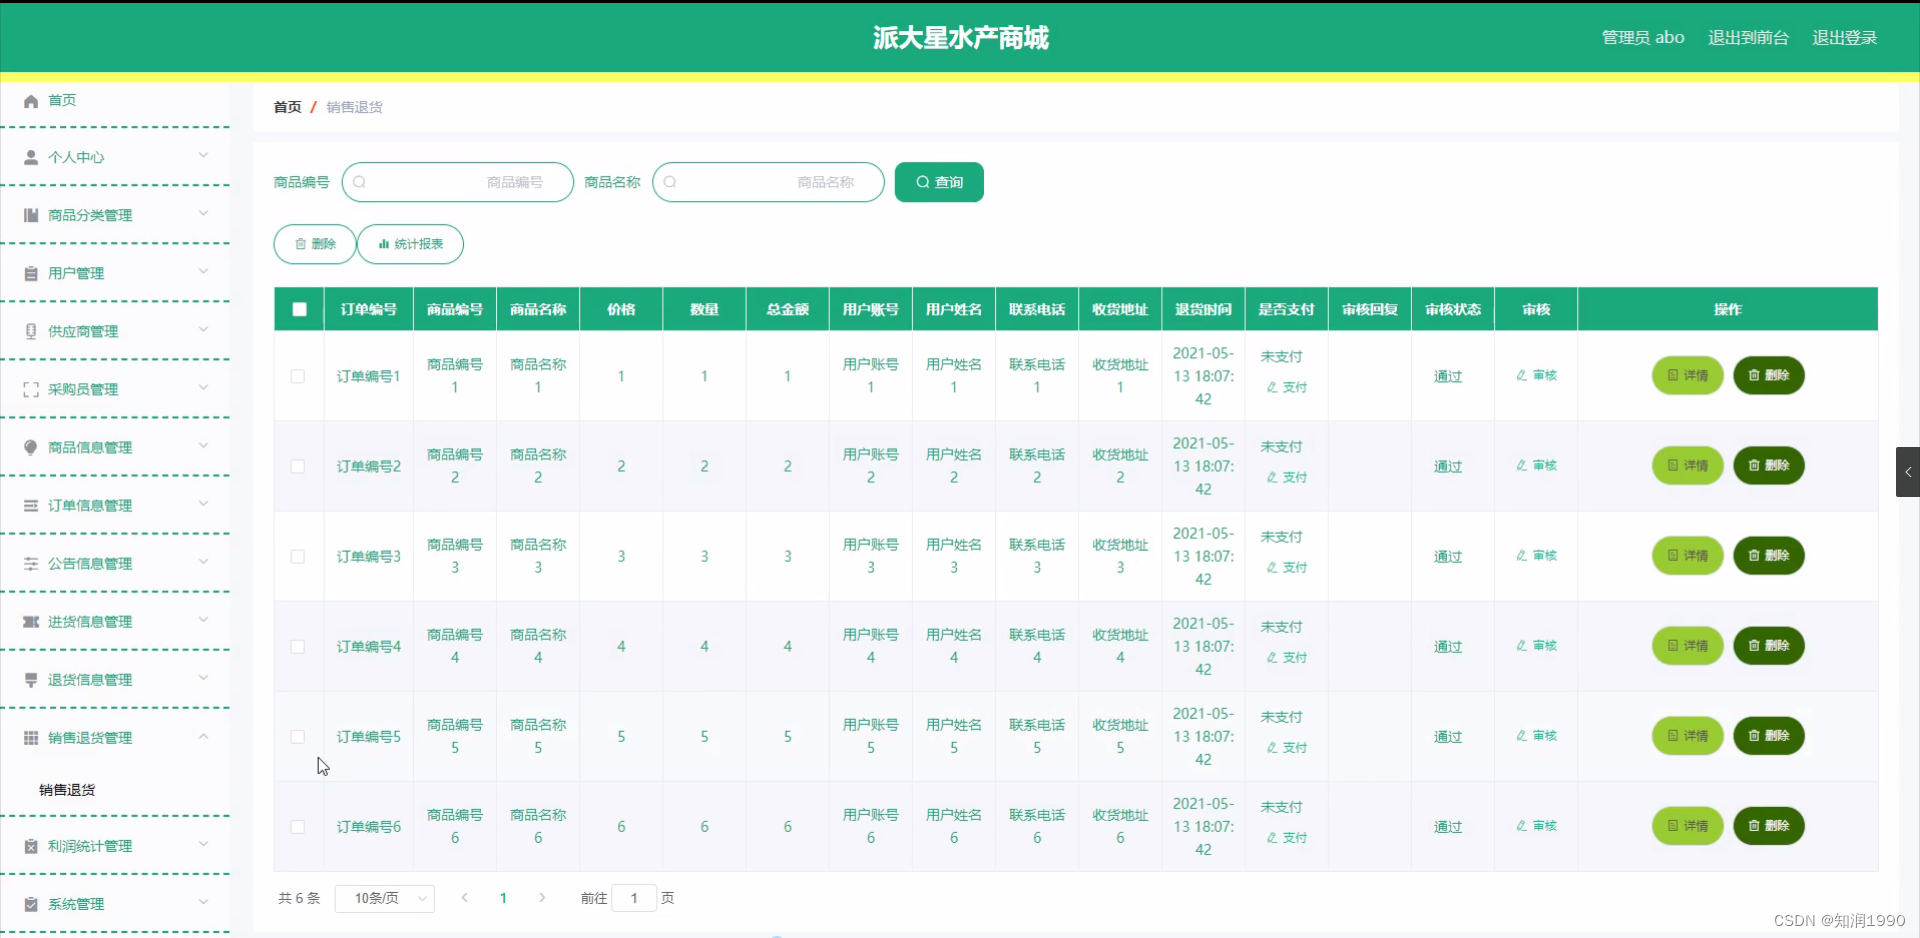1920x938 pixels.
Task: Click the magnifier icon in 商品编号 field
Action: pos(361,182)
